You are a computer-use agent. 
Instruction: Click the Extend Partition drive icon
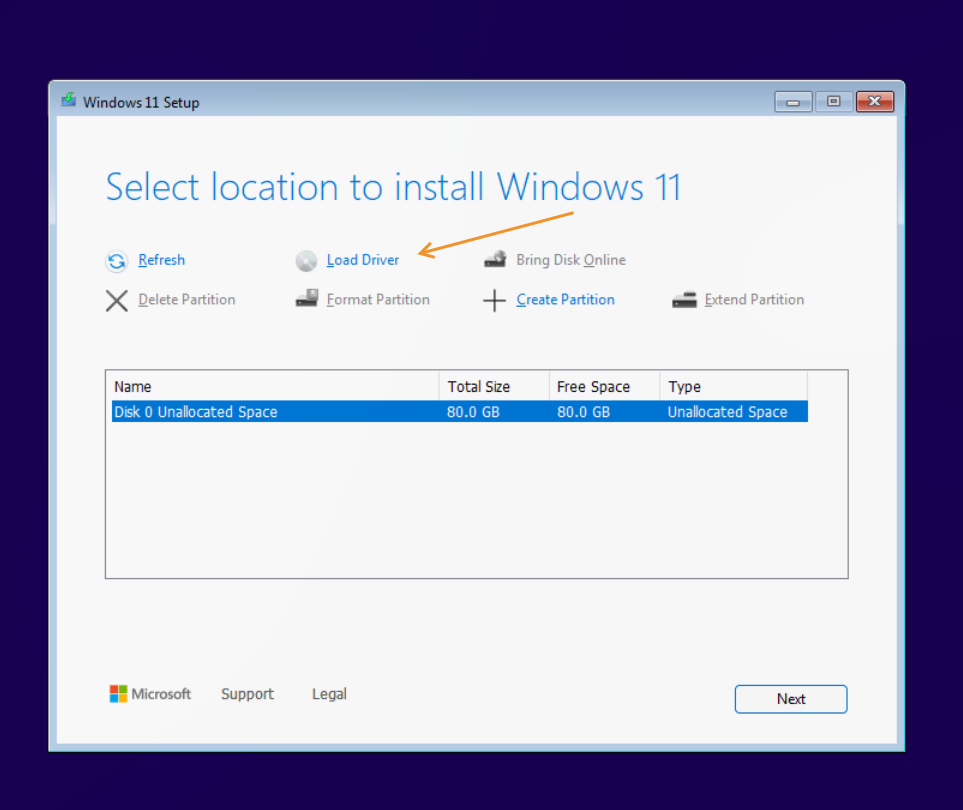tap(686, 298)
